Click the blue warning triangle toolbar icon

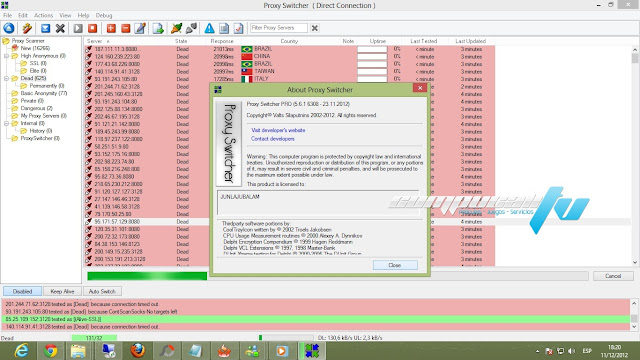[209, 28]
